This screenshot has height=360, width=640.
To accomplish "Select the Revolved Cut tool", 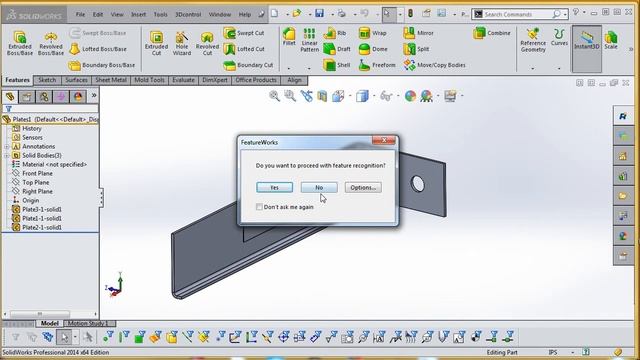I will point(207,43).
